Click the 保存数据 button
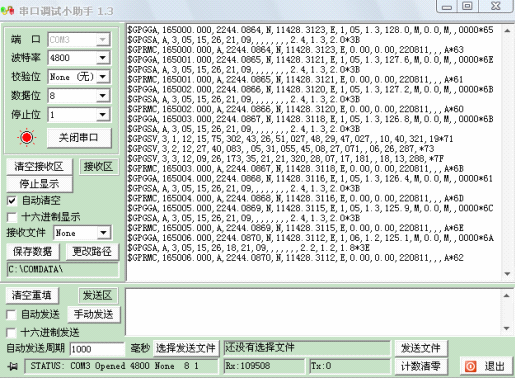Screen dimensions: 515x379 (x=32, y=251)
